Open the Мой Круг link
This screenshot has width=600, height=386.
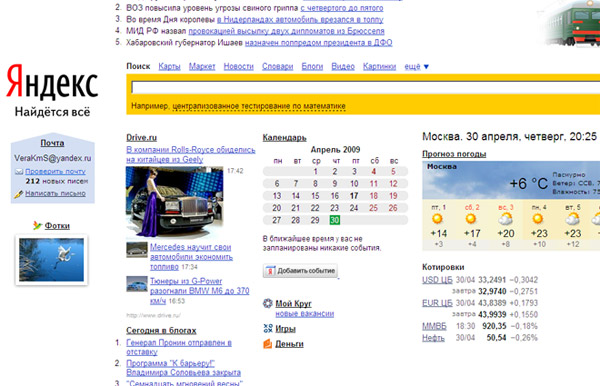pyautogui.click(x=293, y=304)
